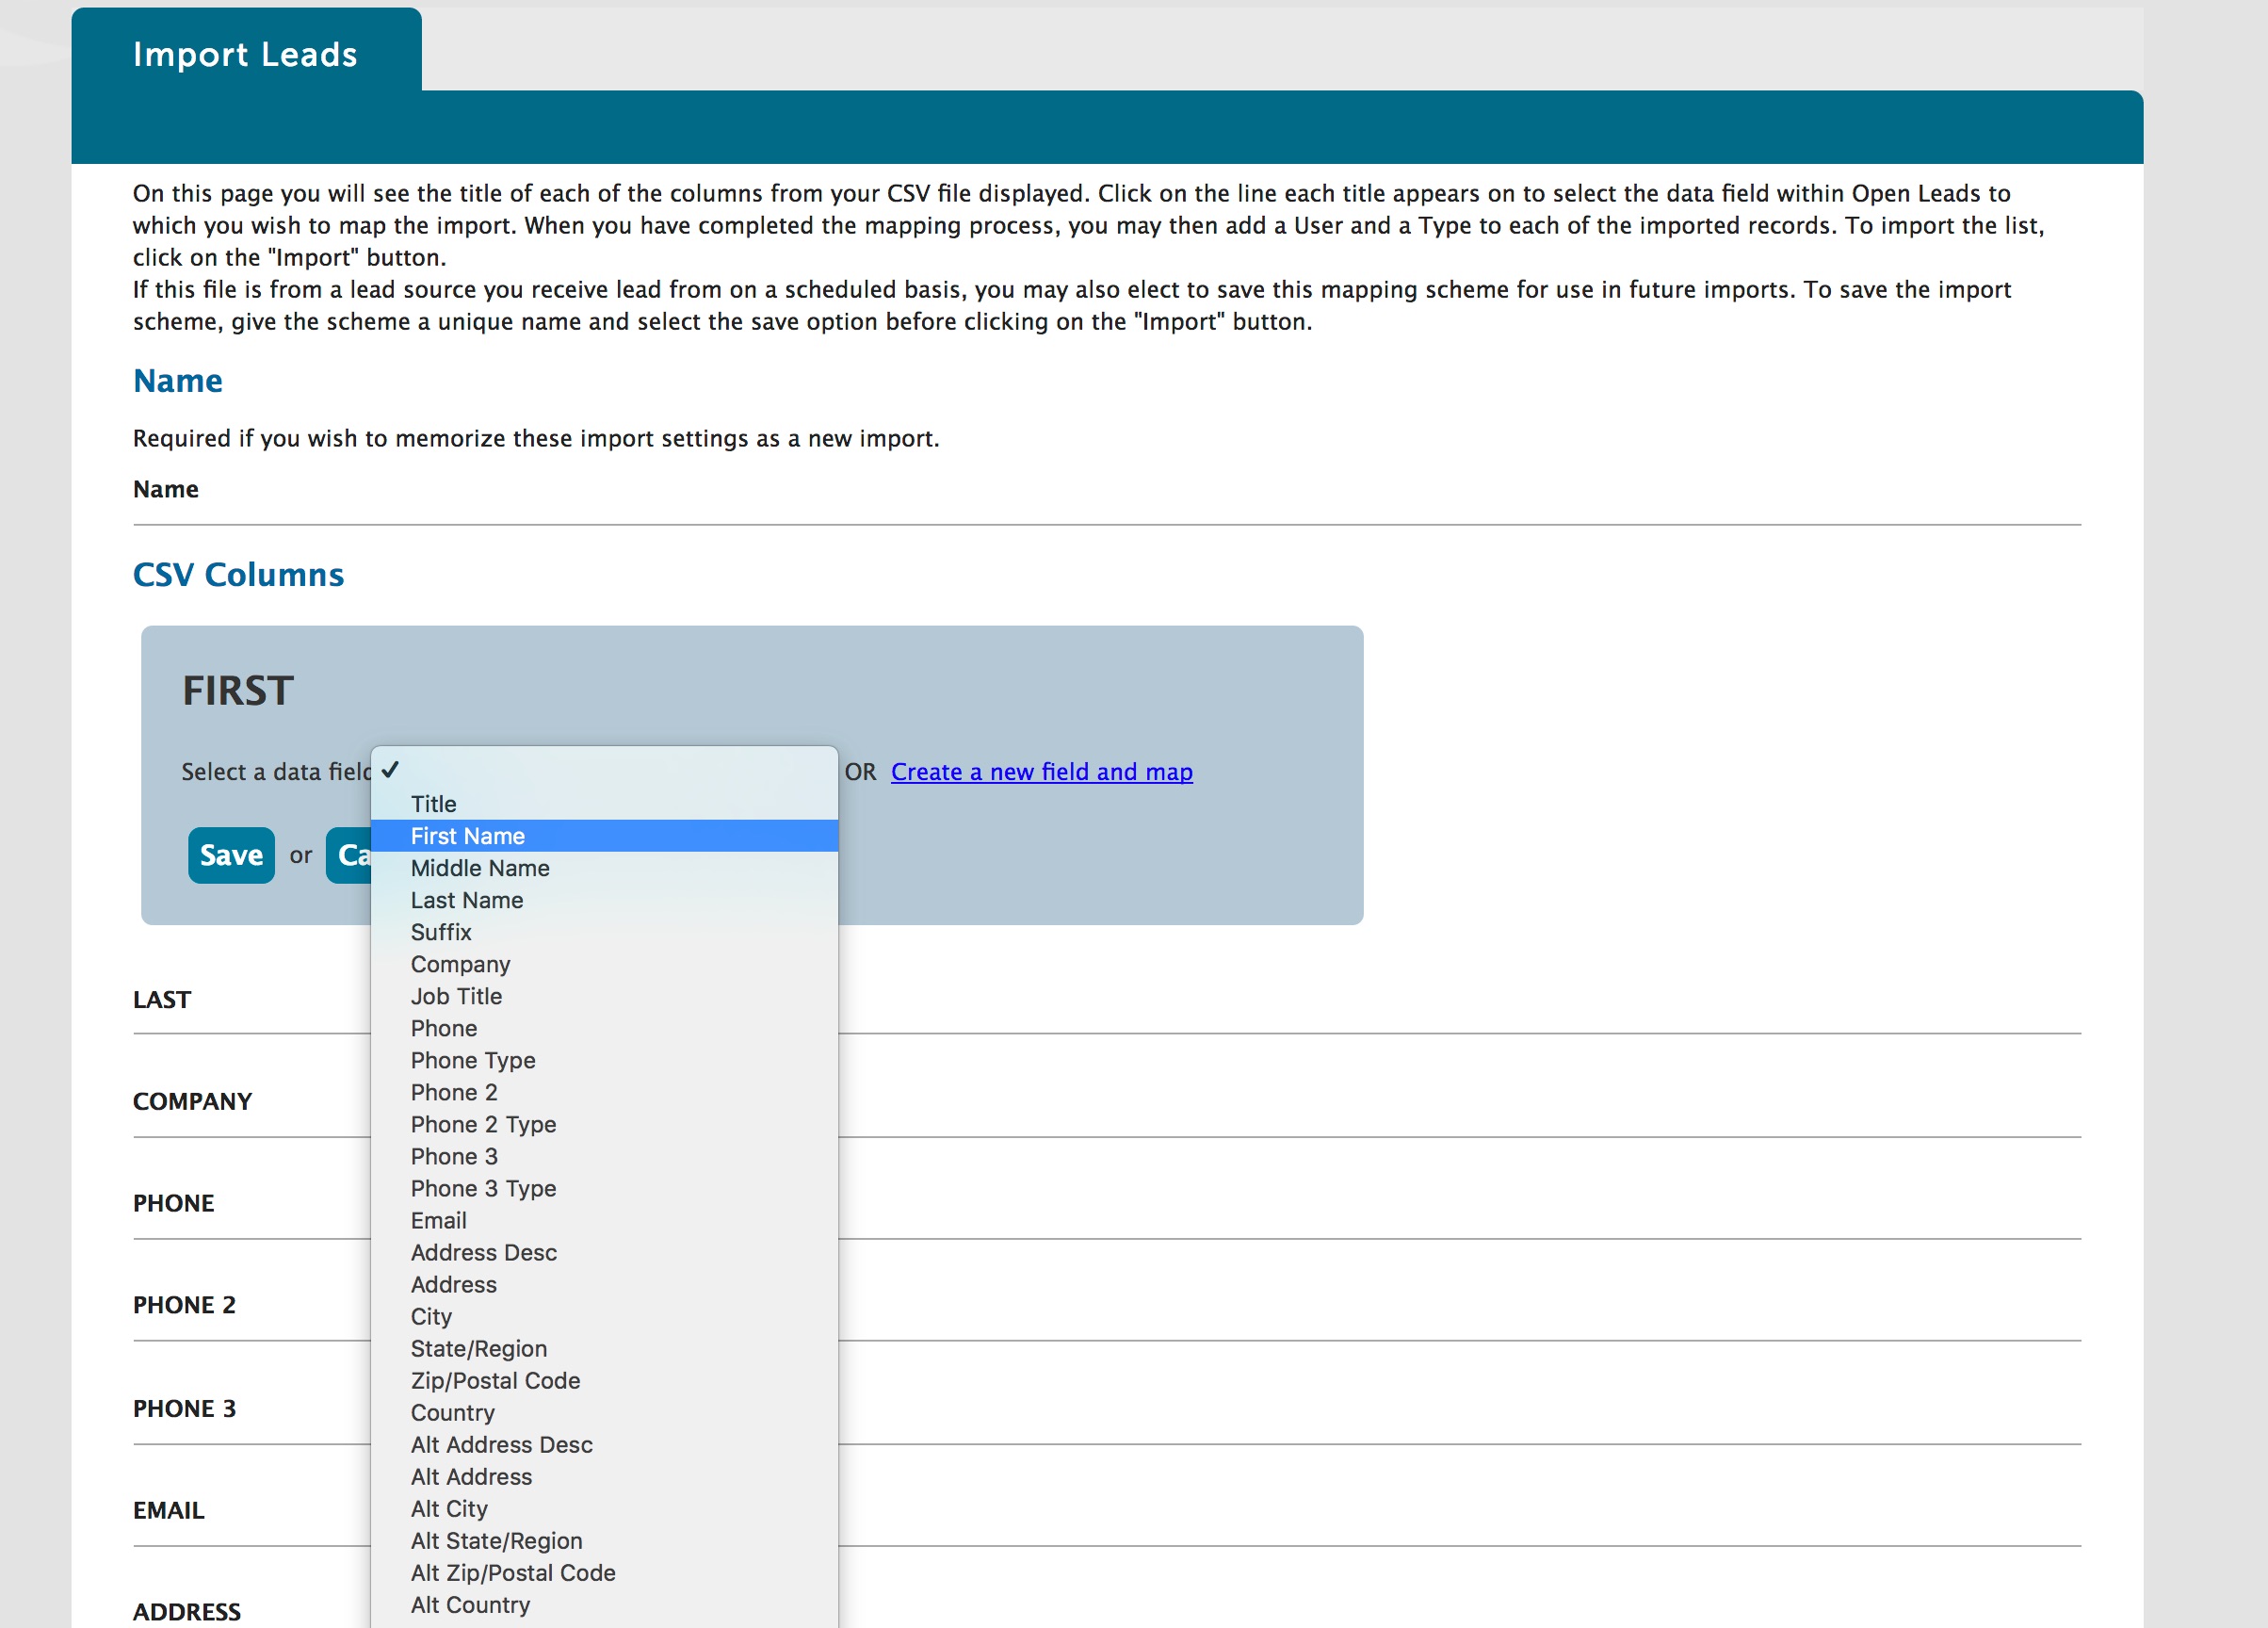The image size is (2268, 1628).
Task: Pick 'Email' from the dropdown
Action: click(438, 1220)
